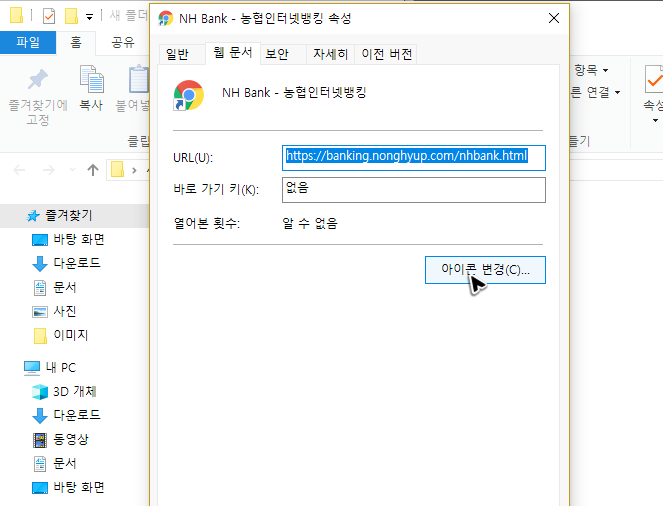Click the computer icon beside 내 PC
This screenshot has height=506, width=663.
[x=32, y=368]
